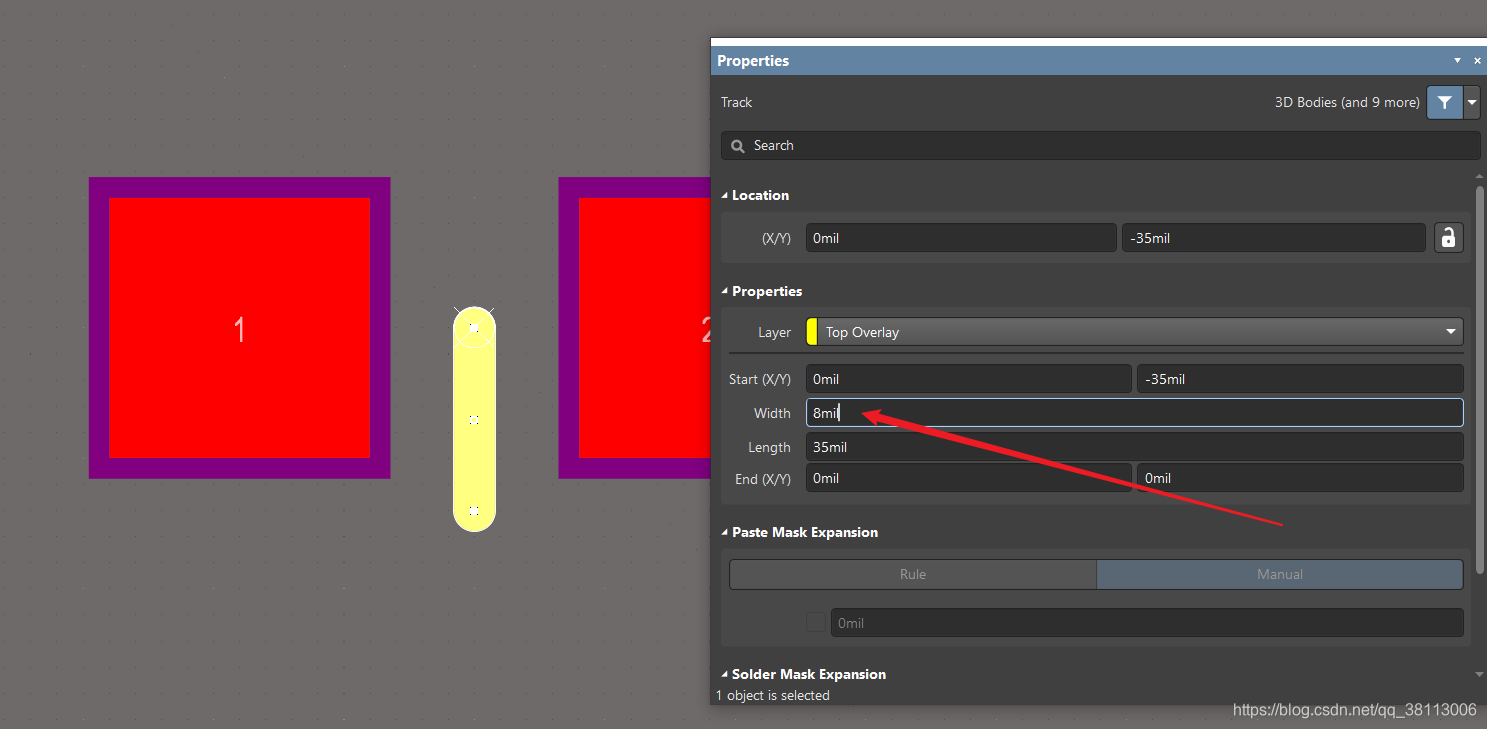Click the track's top end handle

coord(474,327)
